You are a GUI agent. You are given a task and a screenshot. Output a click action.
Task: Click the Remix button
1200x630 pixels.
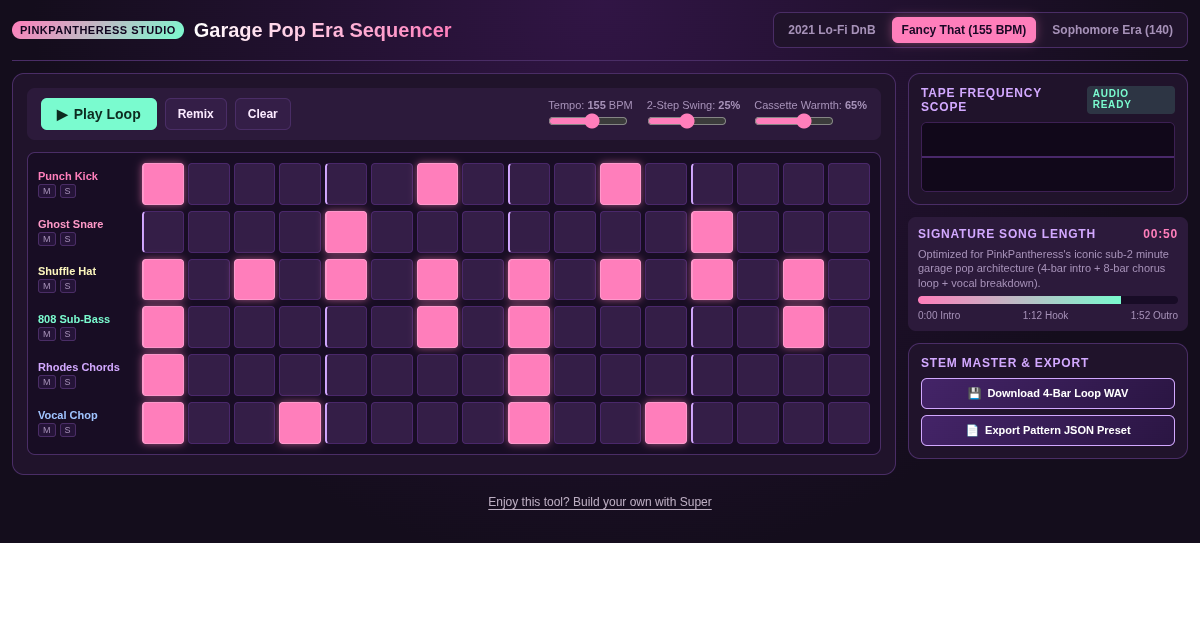coord(196,114)
